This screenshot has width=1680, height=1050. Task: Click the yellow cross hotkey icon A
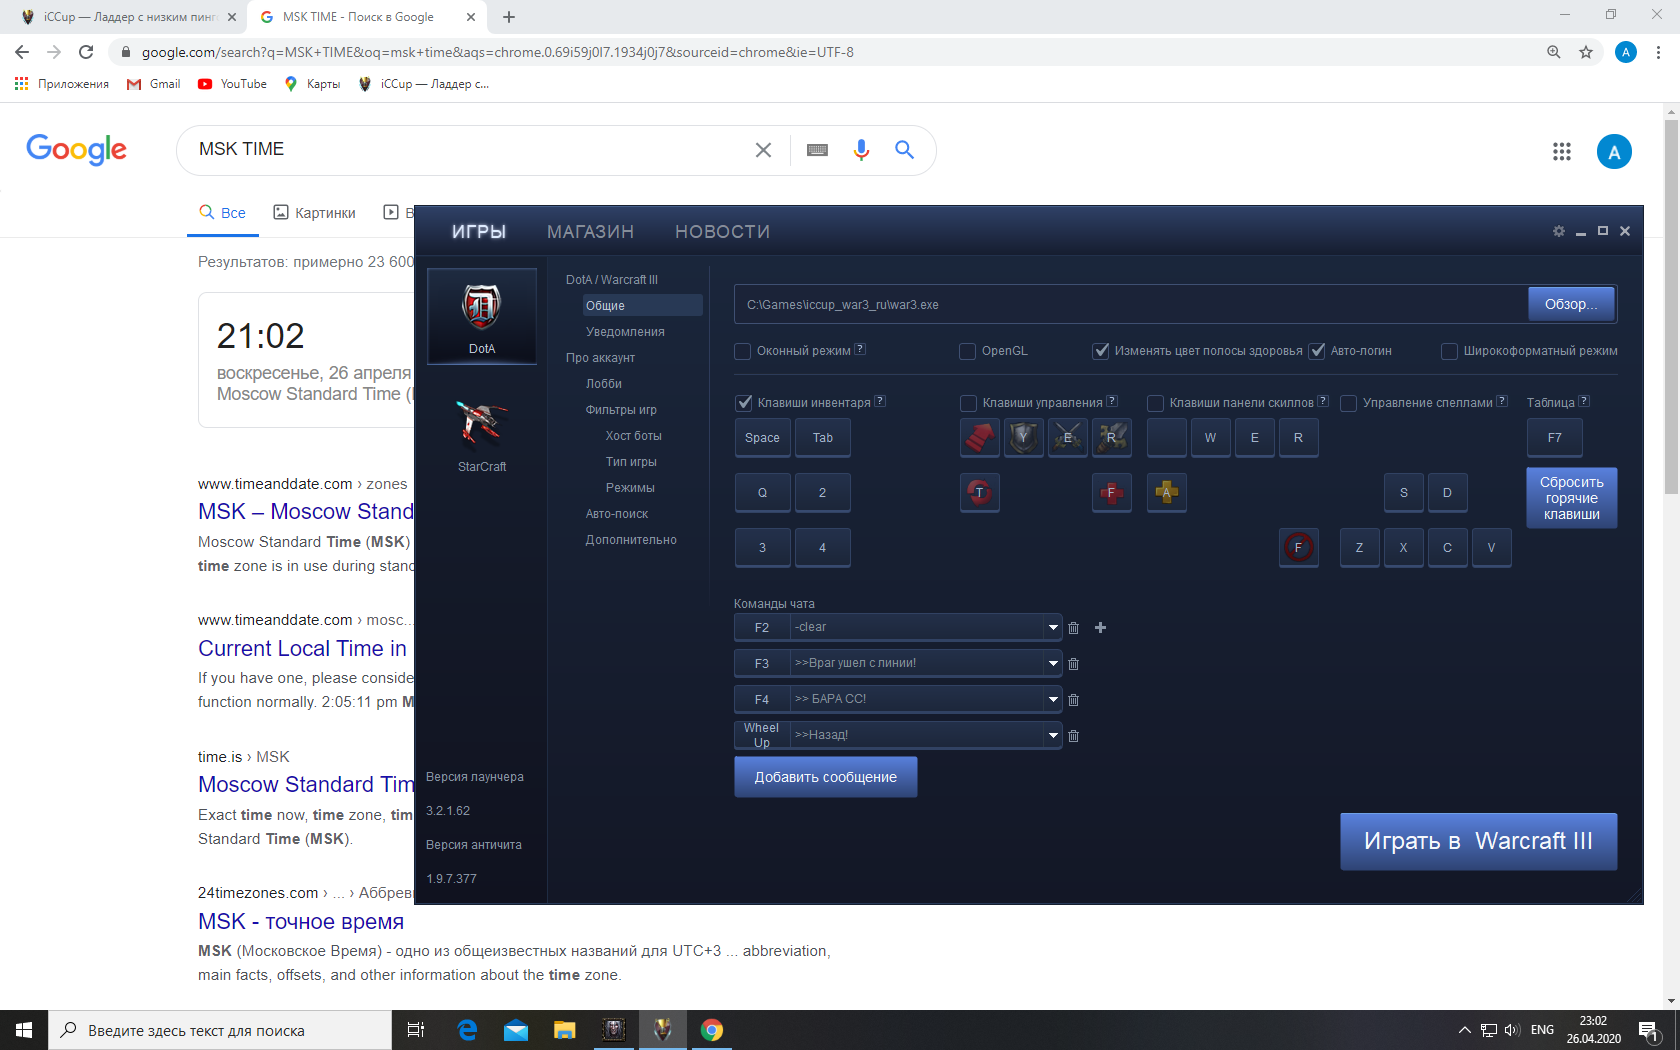(1166, 492)
